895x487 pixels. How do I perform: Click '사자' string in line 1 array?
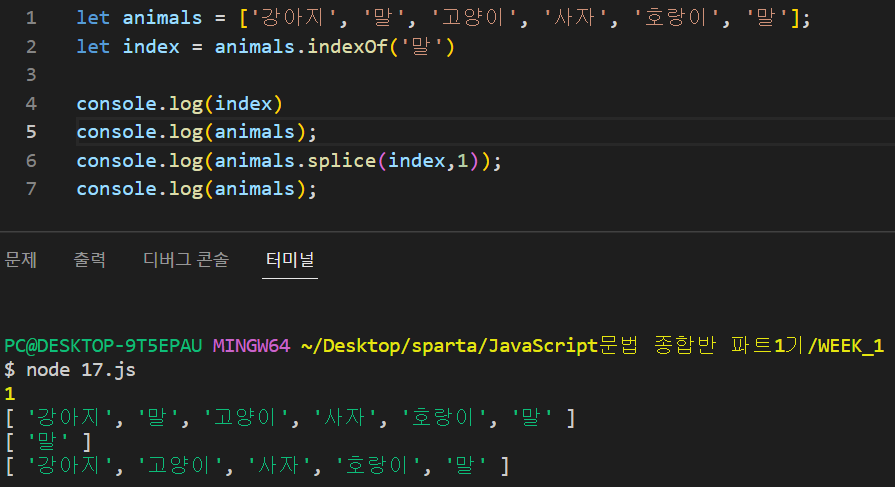(x=575, y=18)
